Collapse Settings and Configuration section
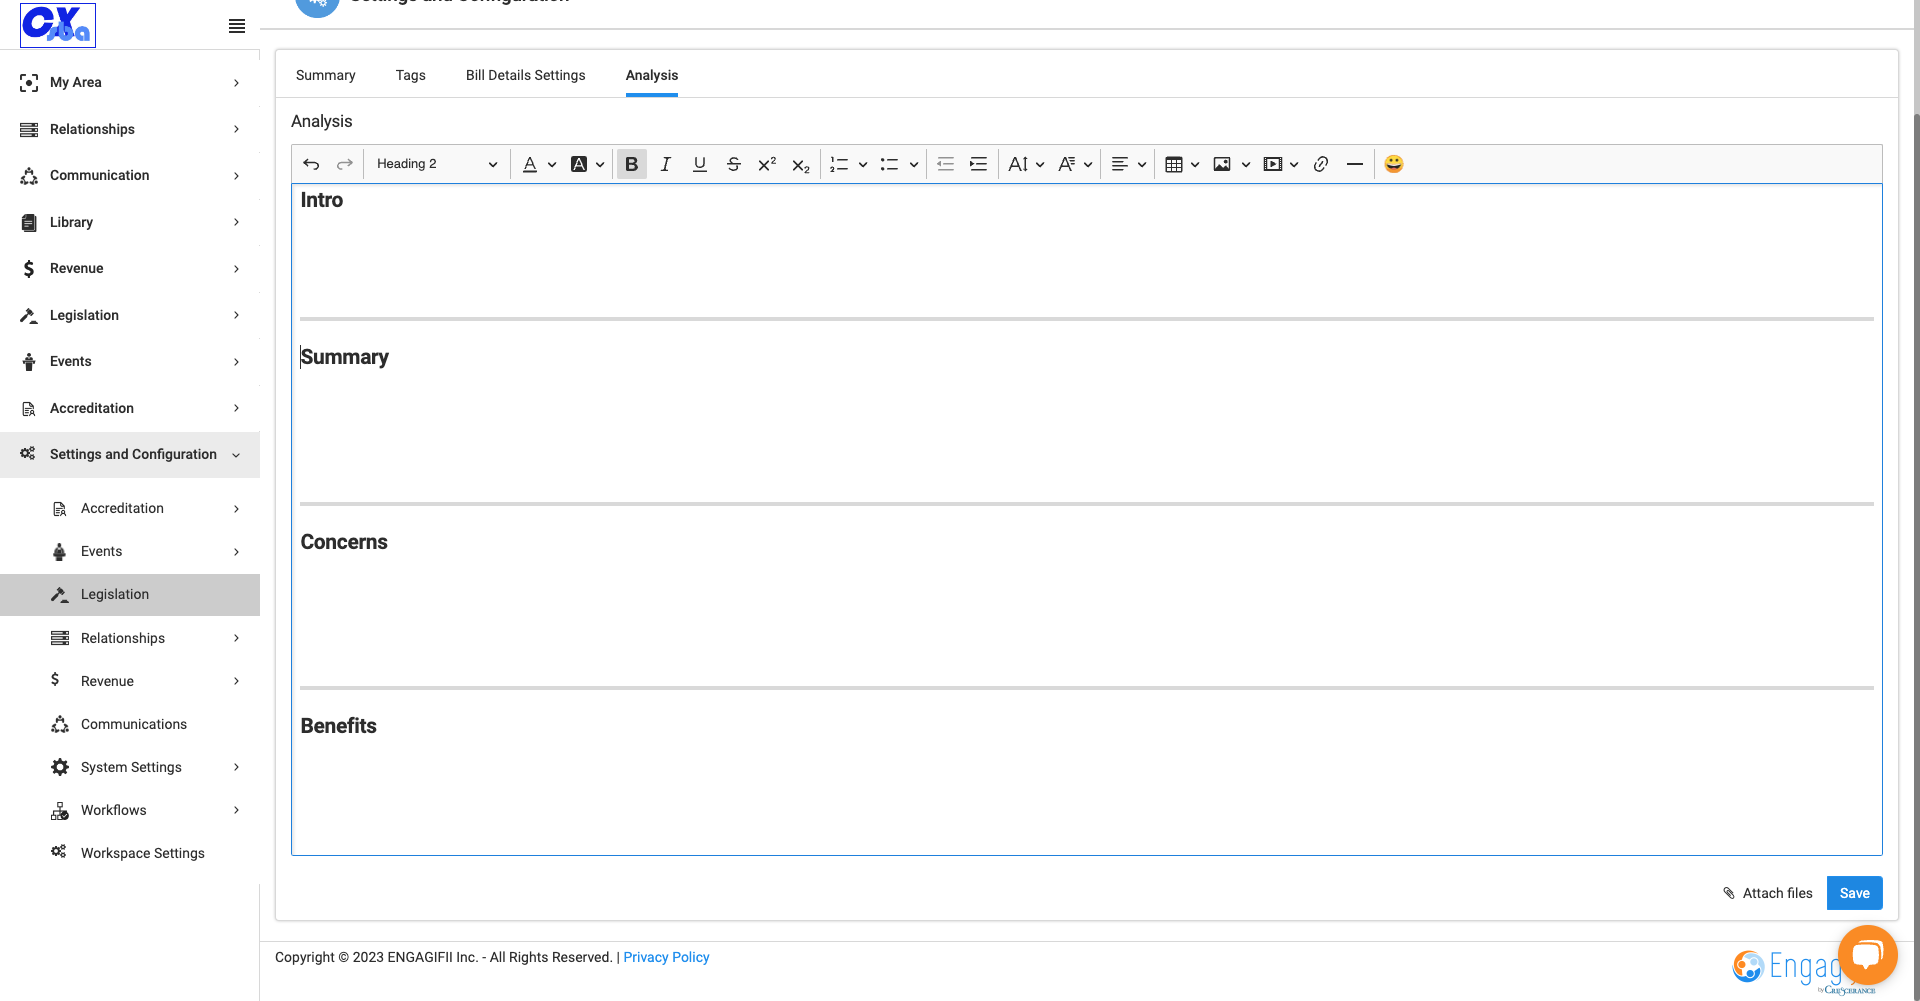The image size is (1920, 1001). pos(130,454)
